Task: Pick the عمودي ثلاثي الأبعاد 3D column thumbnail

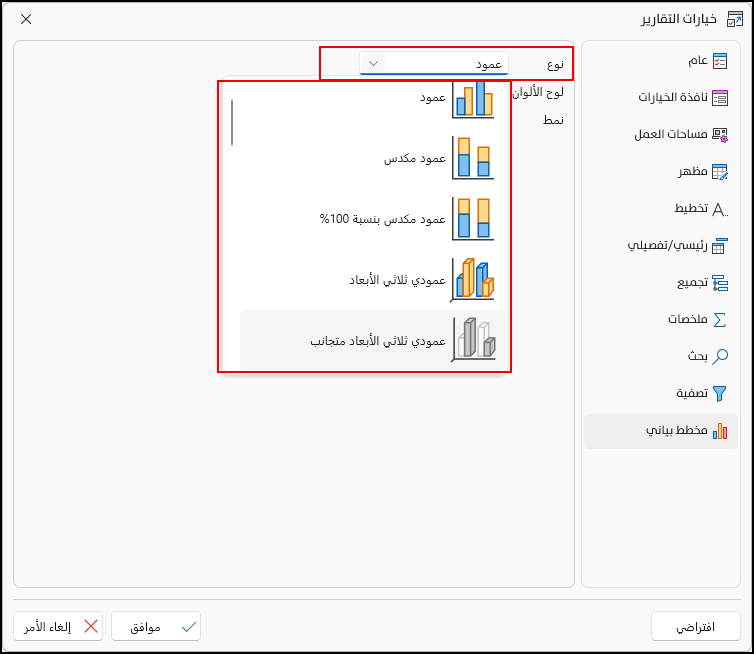Action: point(472,279)
